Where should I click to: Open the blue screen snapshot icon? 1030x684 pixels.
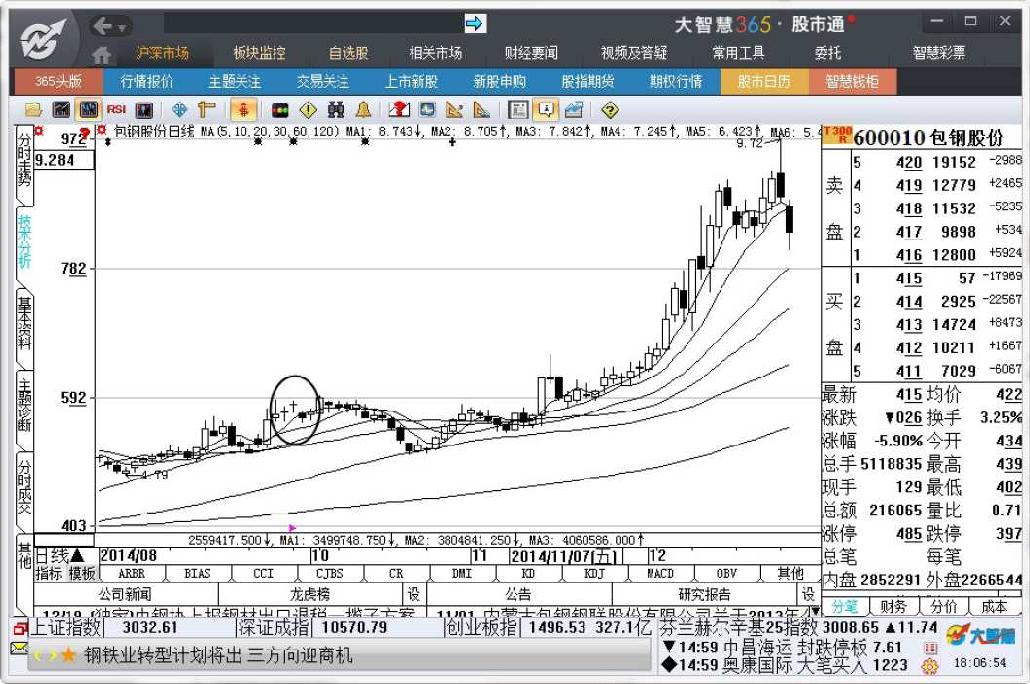[427, 110]
